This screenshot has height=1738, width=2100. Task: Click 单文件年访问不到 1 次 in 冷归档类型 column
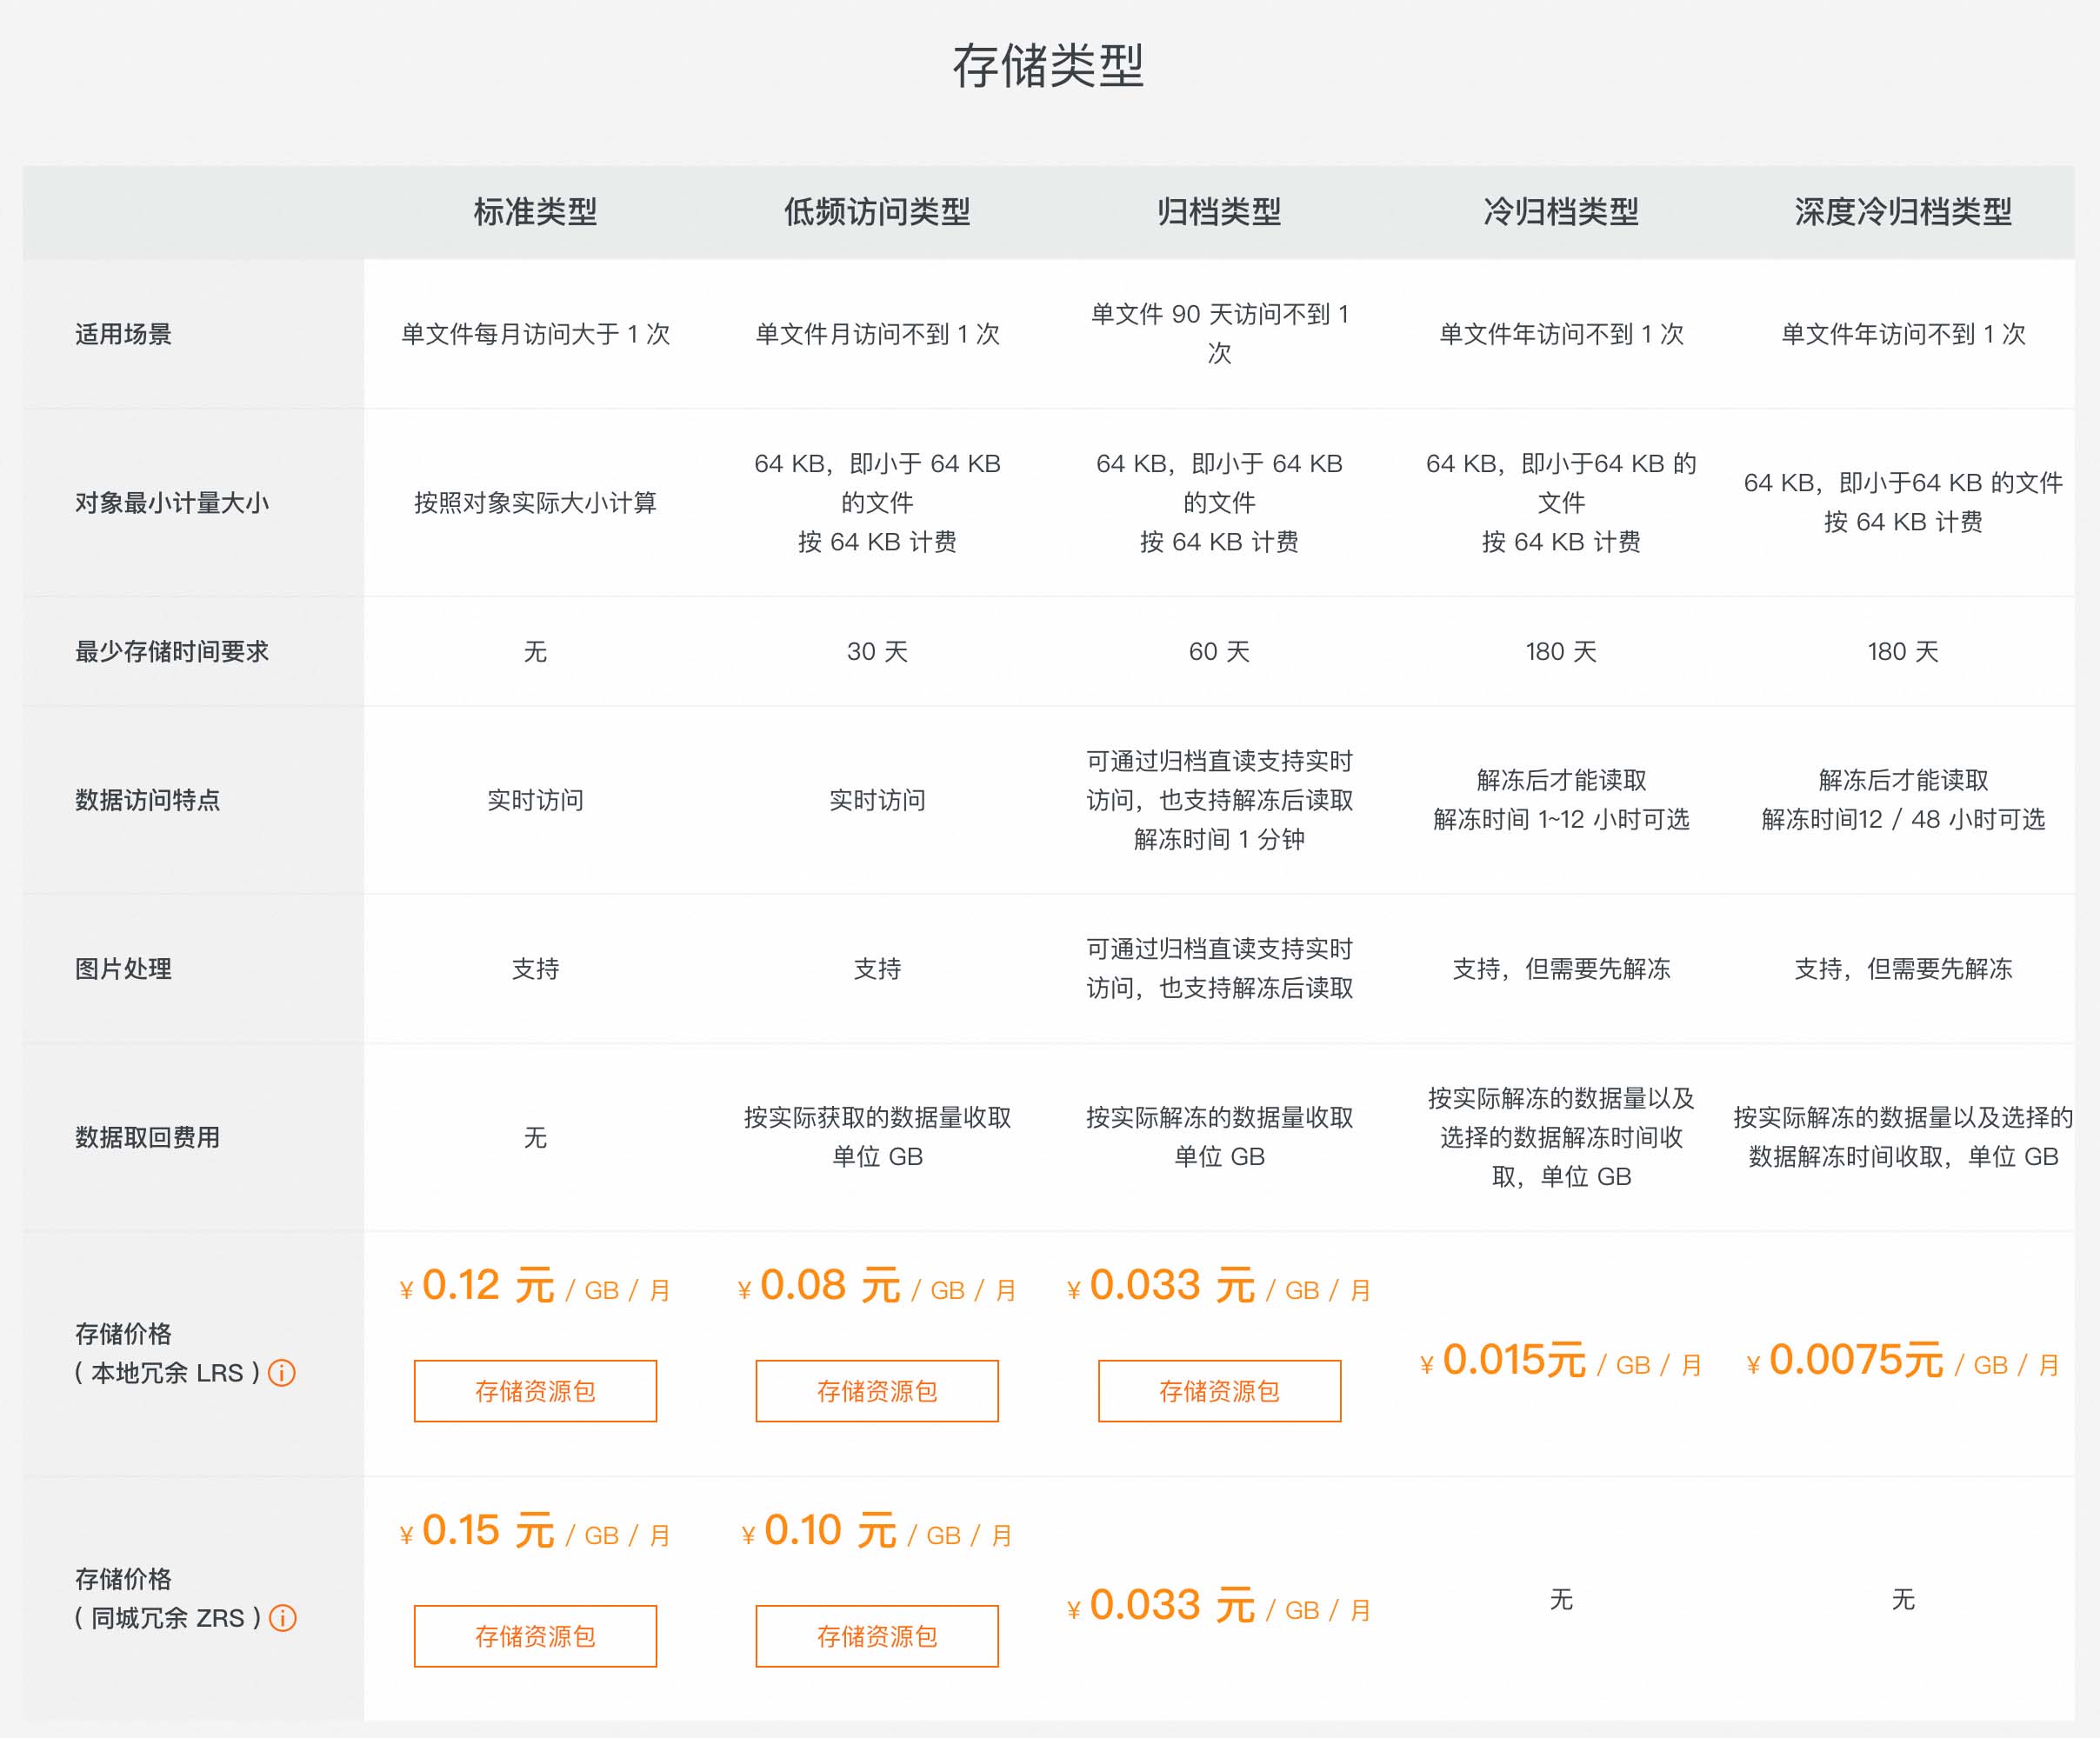(x=1561, y=334)
